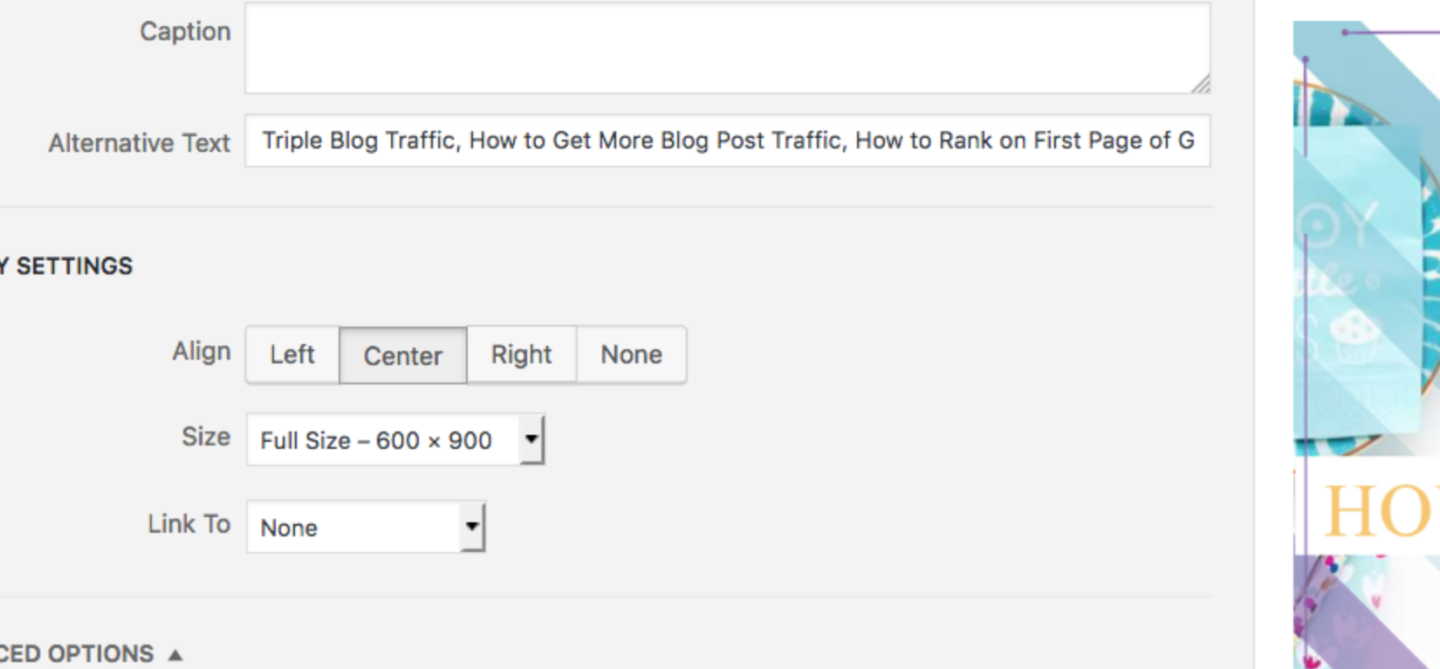The image size is (1440, 669).
Task: Click the Caption text area
Action: pyautogui.click(x=727, y=48)
